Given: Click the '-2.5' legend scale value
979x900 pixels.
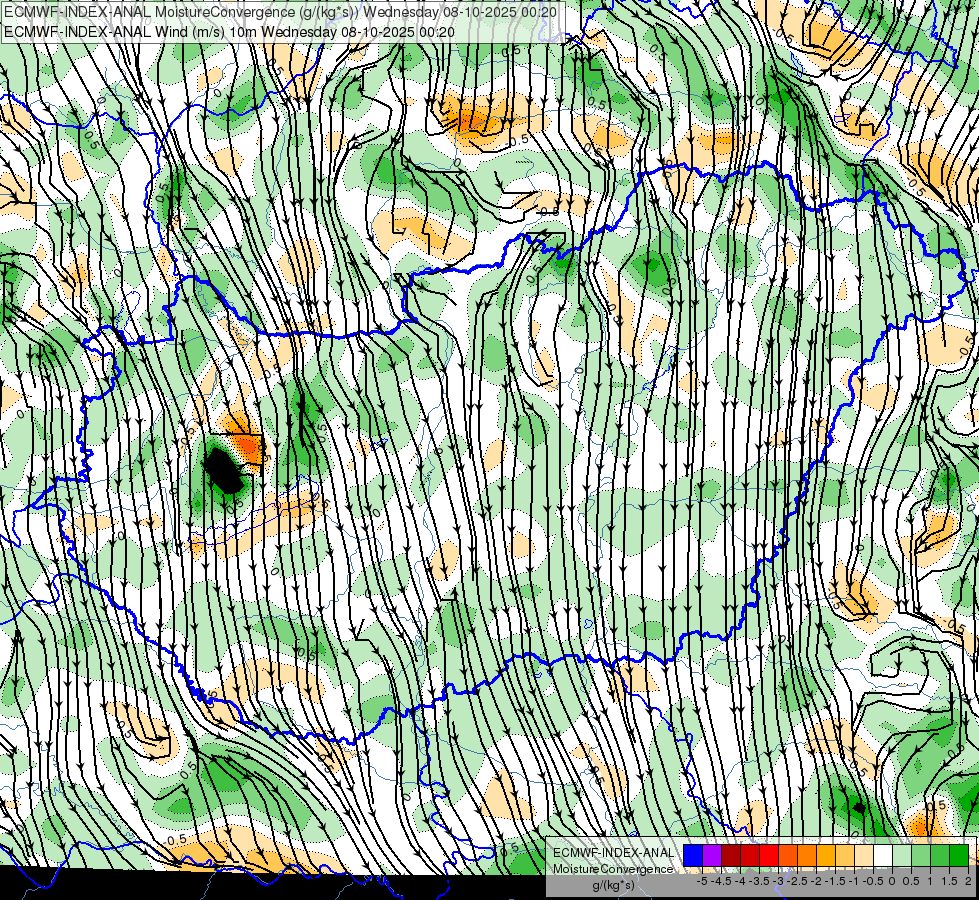Looking at the screenshot, I should 797,881.
